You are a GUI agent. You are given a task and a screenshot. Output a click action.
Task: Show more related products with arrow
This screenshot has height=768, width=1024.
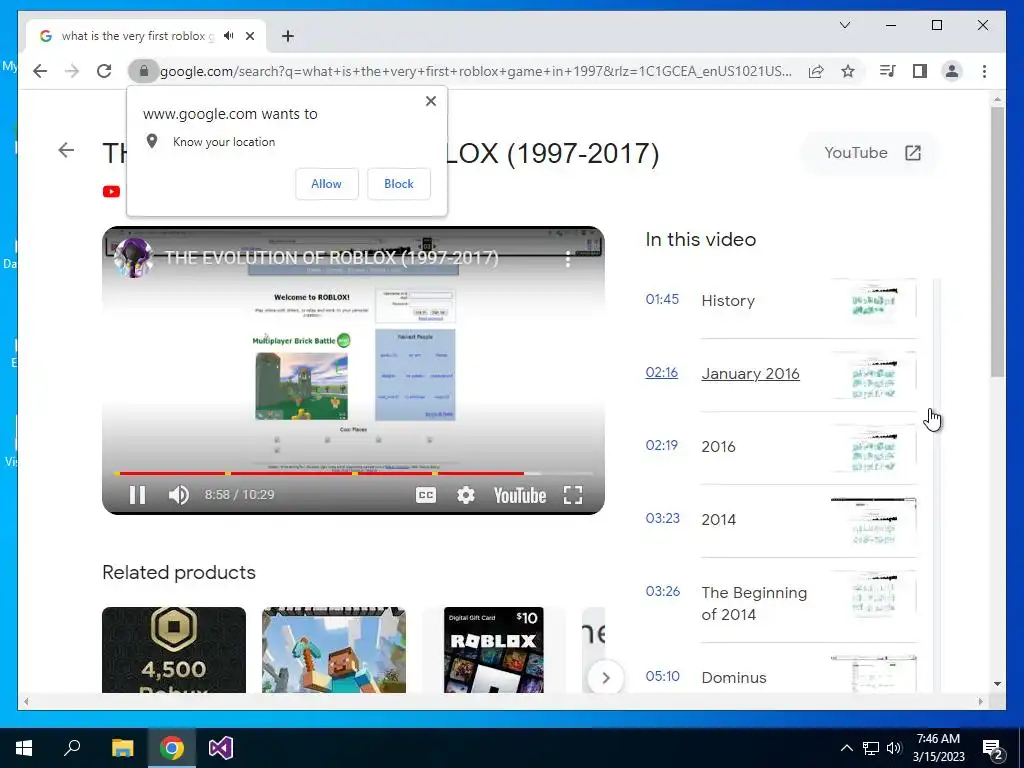[x=605, y=678]
